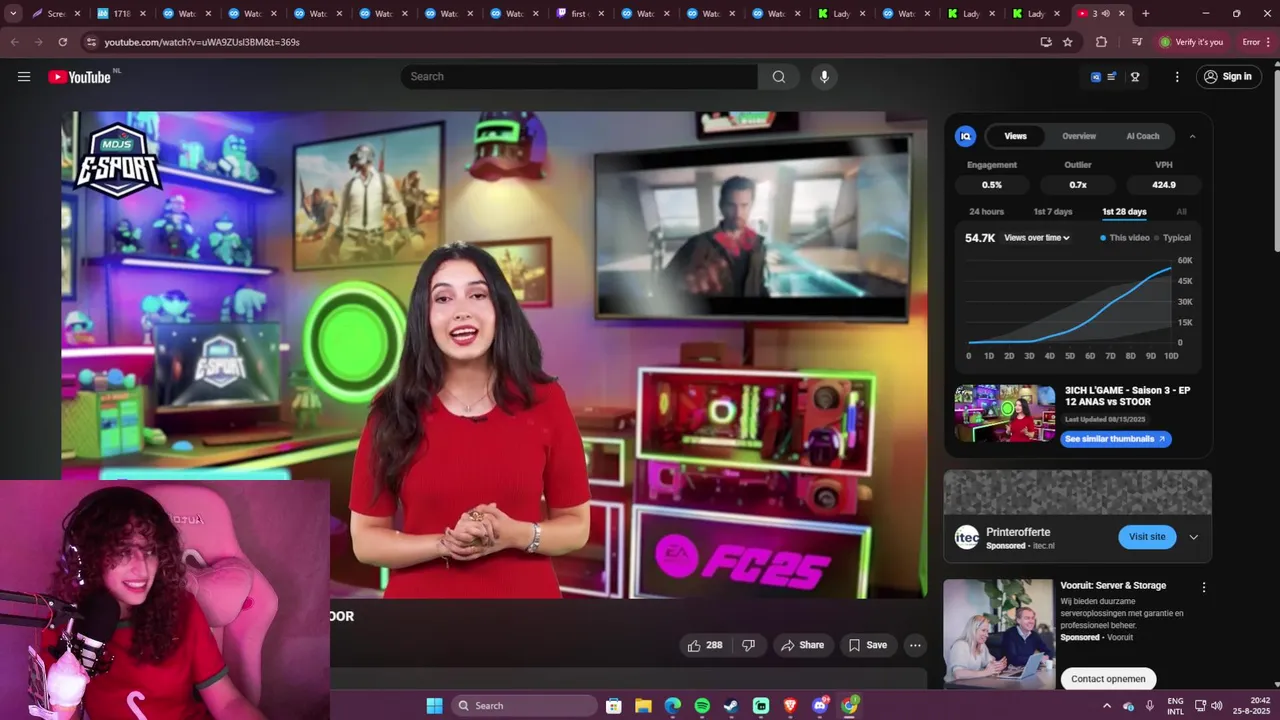Viewport: 1280px width, 720px height.
Task: Toggle the This video legend series
Action: pos(1125,238)
